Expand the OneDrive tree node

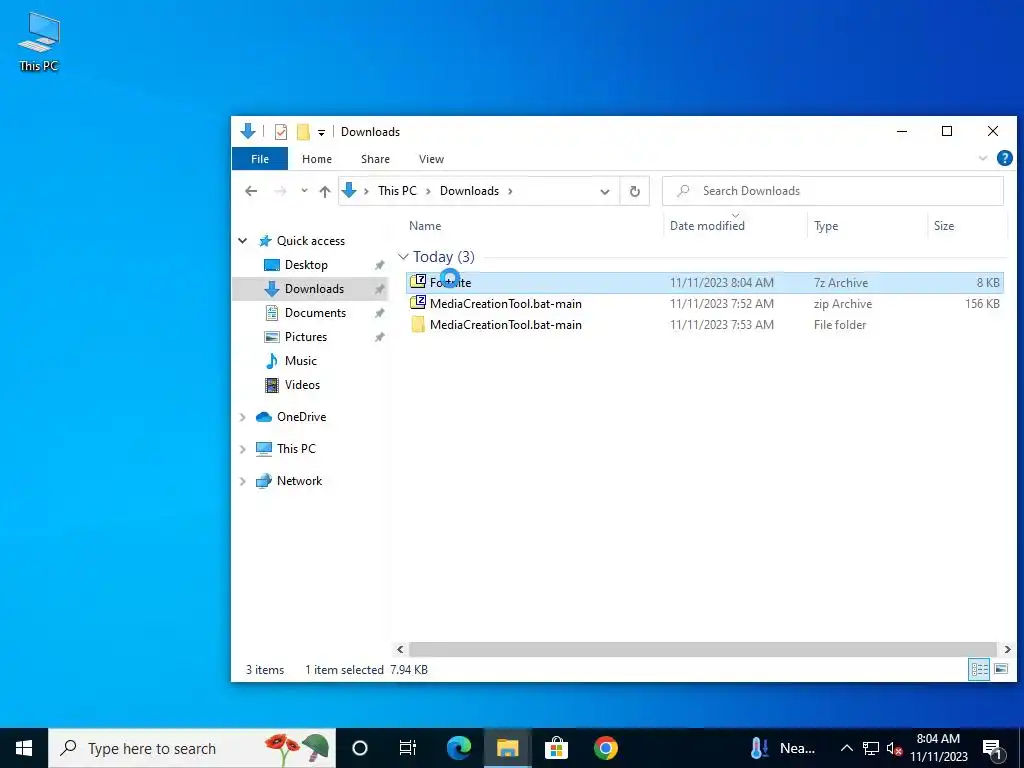[x=243, y=417]
